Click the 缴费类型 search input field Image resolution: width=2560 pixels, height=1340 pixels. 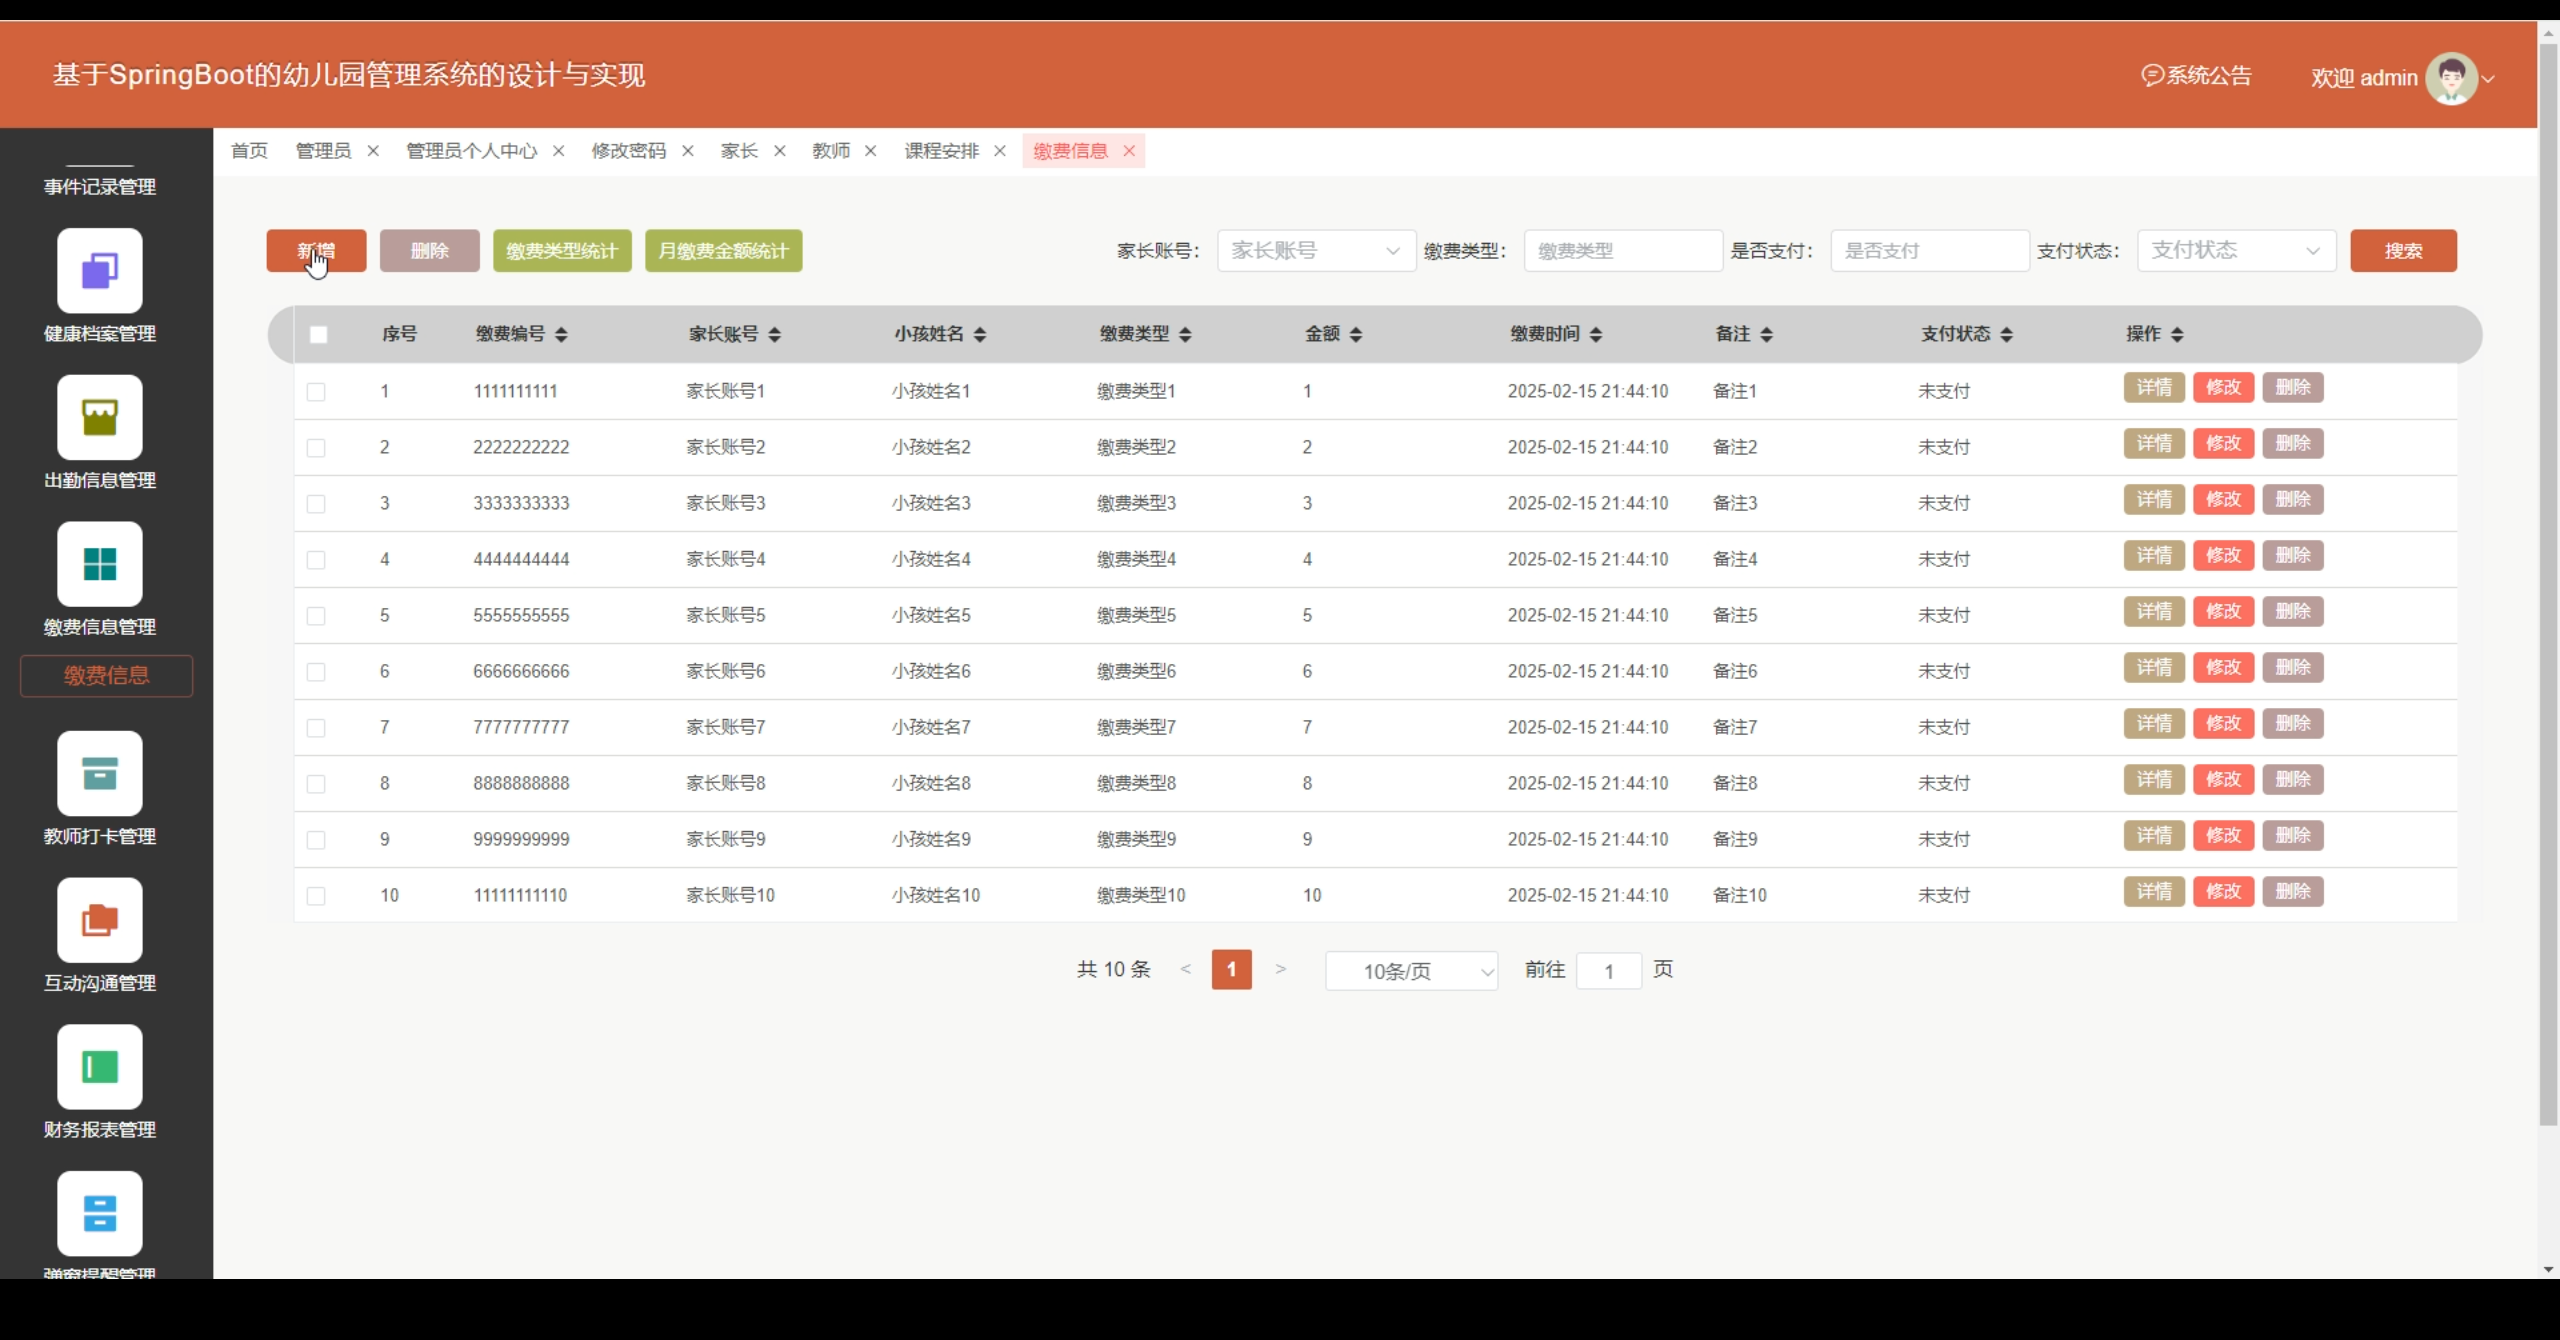[x=1622, y=251]
